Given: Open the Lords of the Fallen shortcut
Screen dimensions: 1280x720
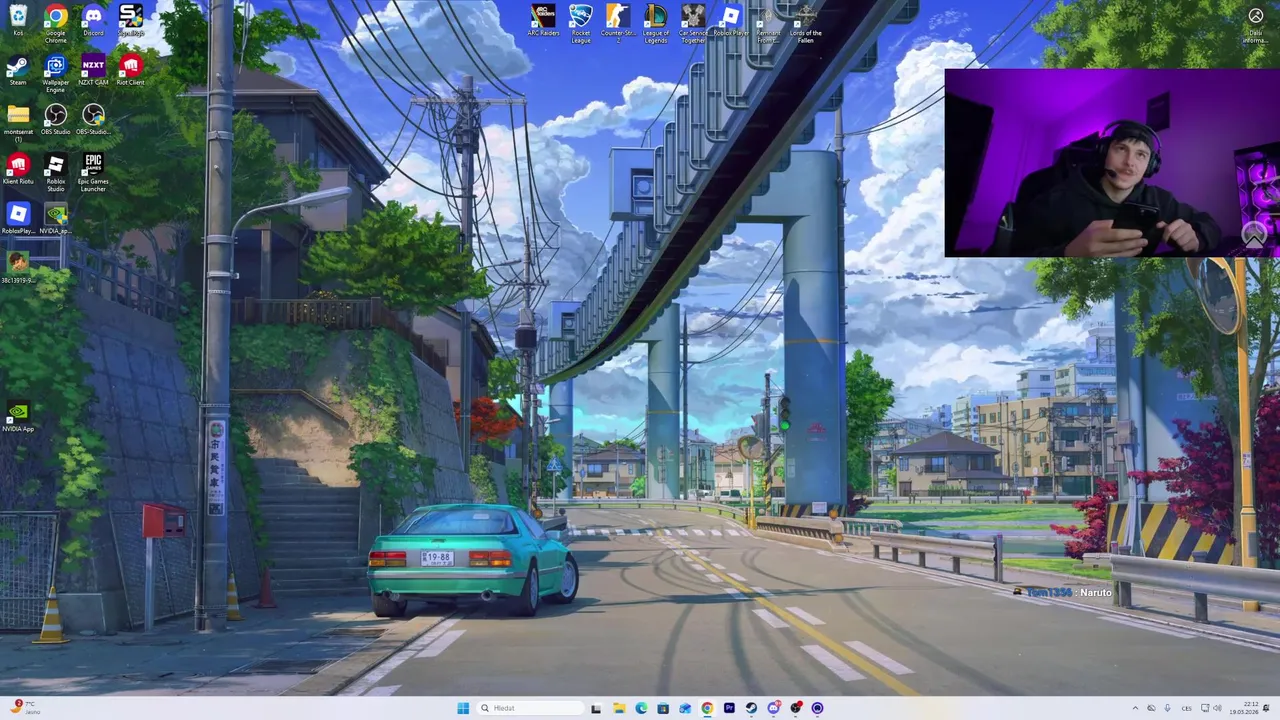Looking at the screenshot, I should [x=806, y=23].
